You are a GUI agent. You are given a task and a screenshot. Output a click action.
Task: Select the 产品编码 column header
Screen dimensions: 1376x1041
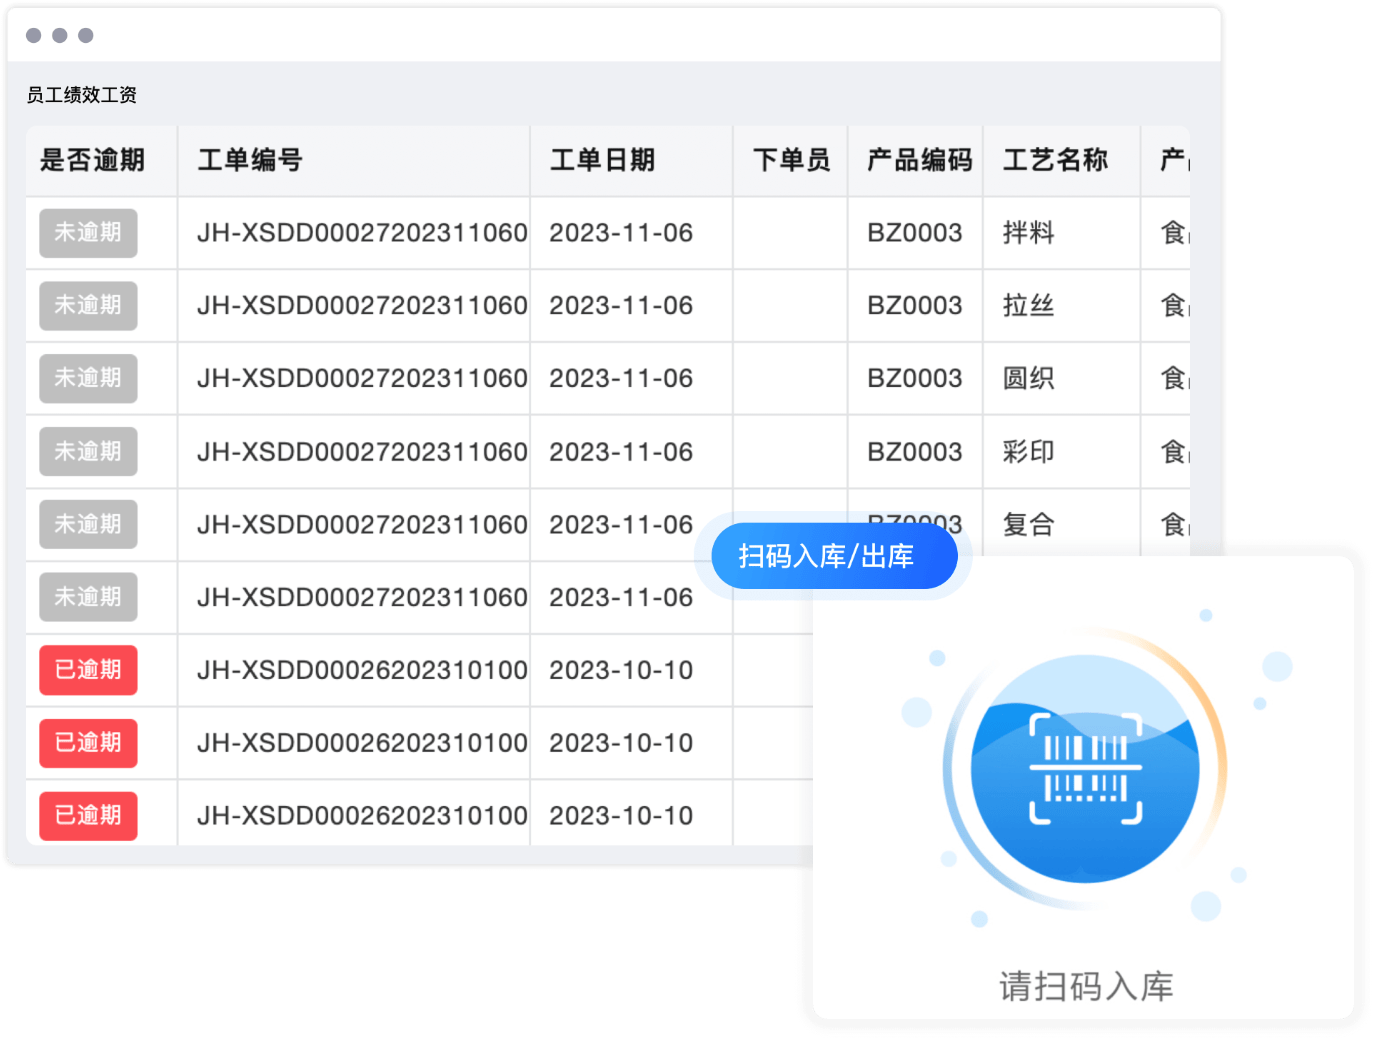tap(918, 160)
